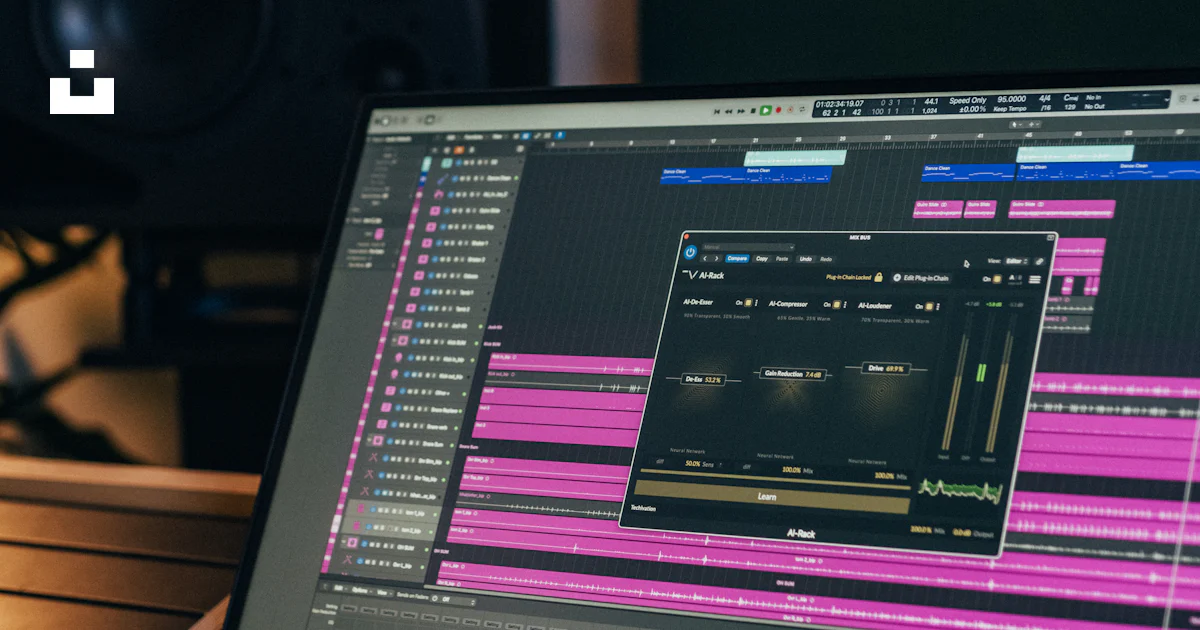Open the tracks area Functions menu

(x=474, y=137)
